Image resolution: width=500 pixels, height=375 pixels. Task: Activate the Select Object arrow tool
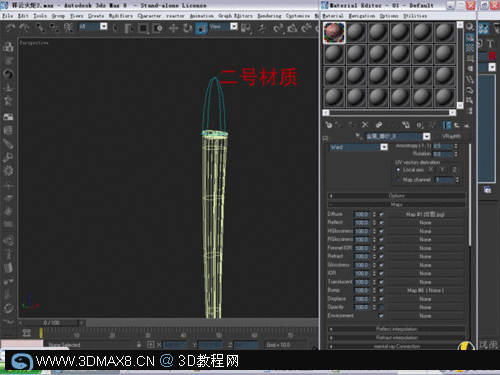115,28
